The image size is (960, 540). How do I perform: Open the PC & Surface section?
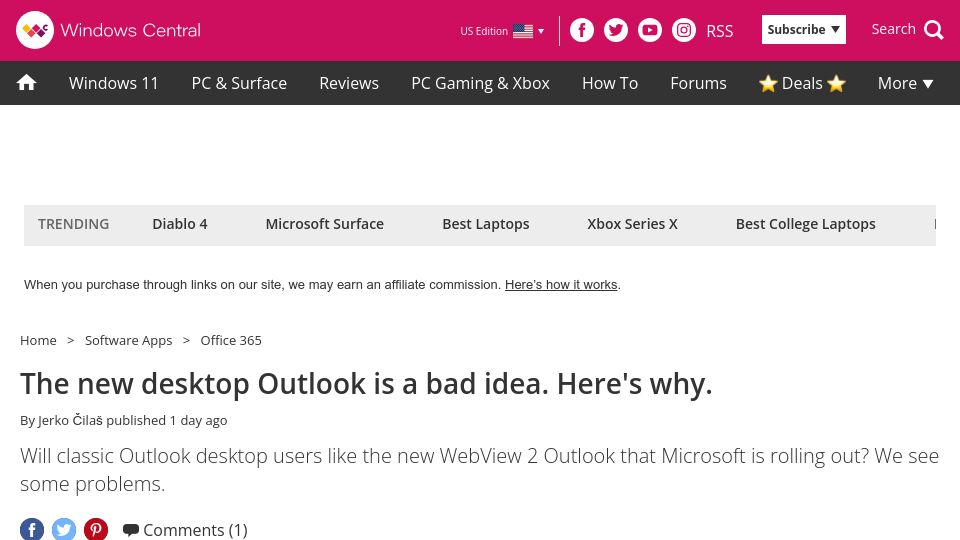(x=239, y=83)
